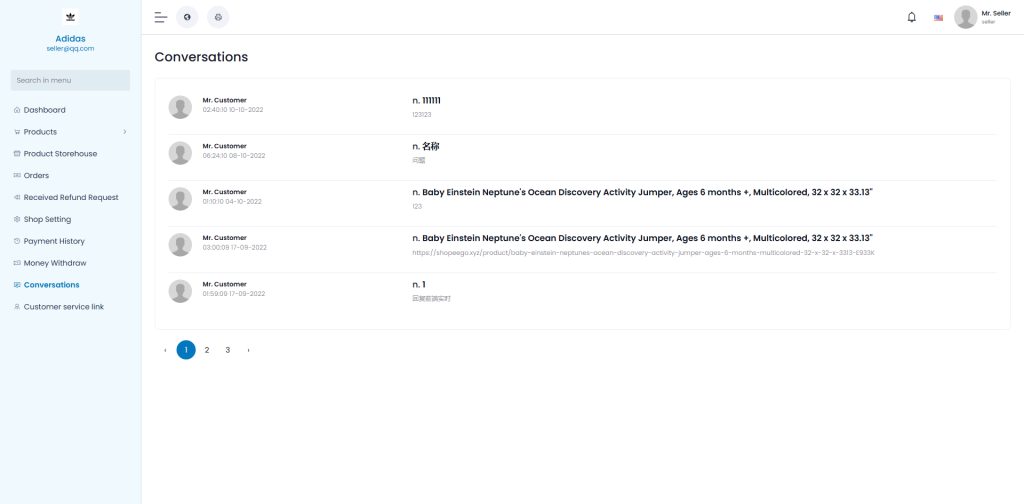
Task: Open Payment History in sidebar
Action: (x=54, y=241)
